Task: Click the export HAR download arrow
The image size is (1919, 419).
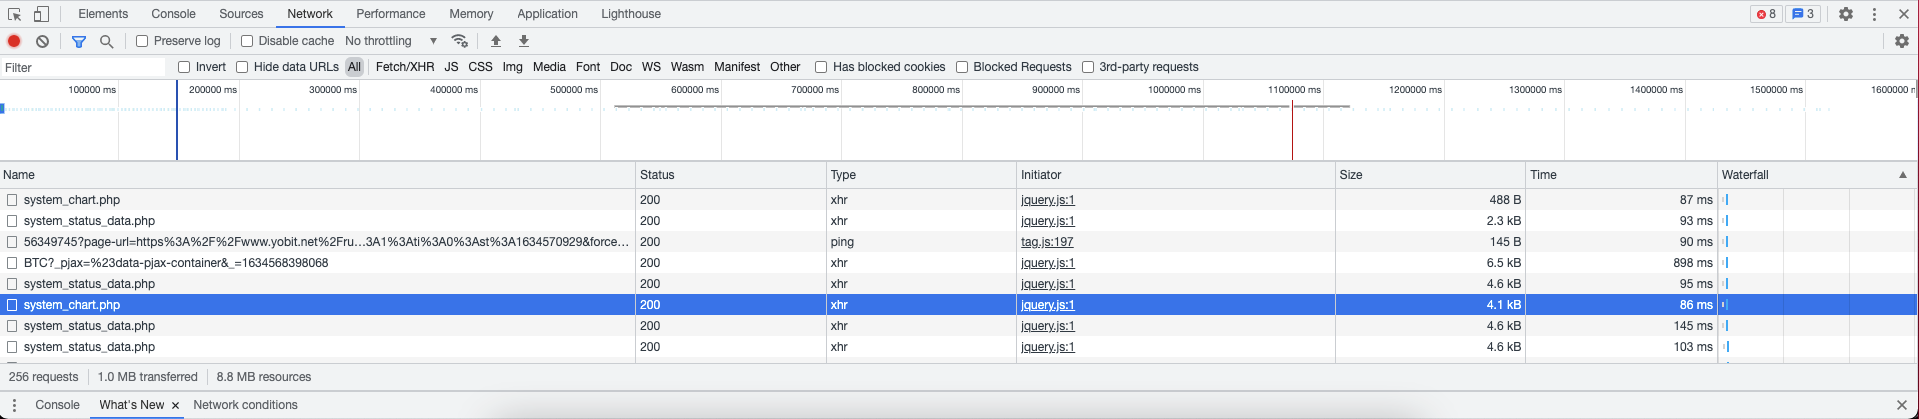Action: point(524,41)
